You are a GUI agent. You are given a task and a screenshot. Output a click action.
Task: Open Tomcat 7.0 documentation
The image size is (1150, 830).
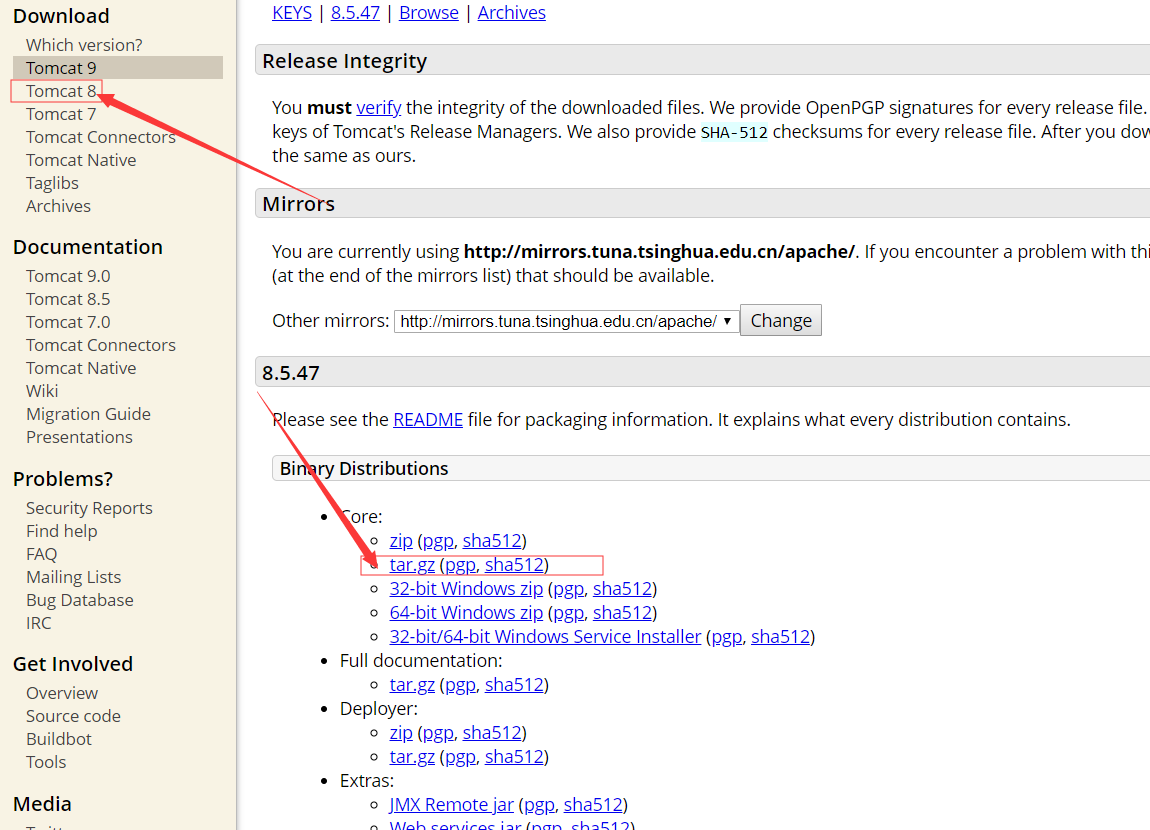point(68,322)
